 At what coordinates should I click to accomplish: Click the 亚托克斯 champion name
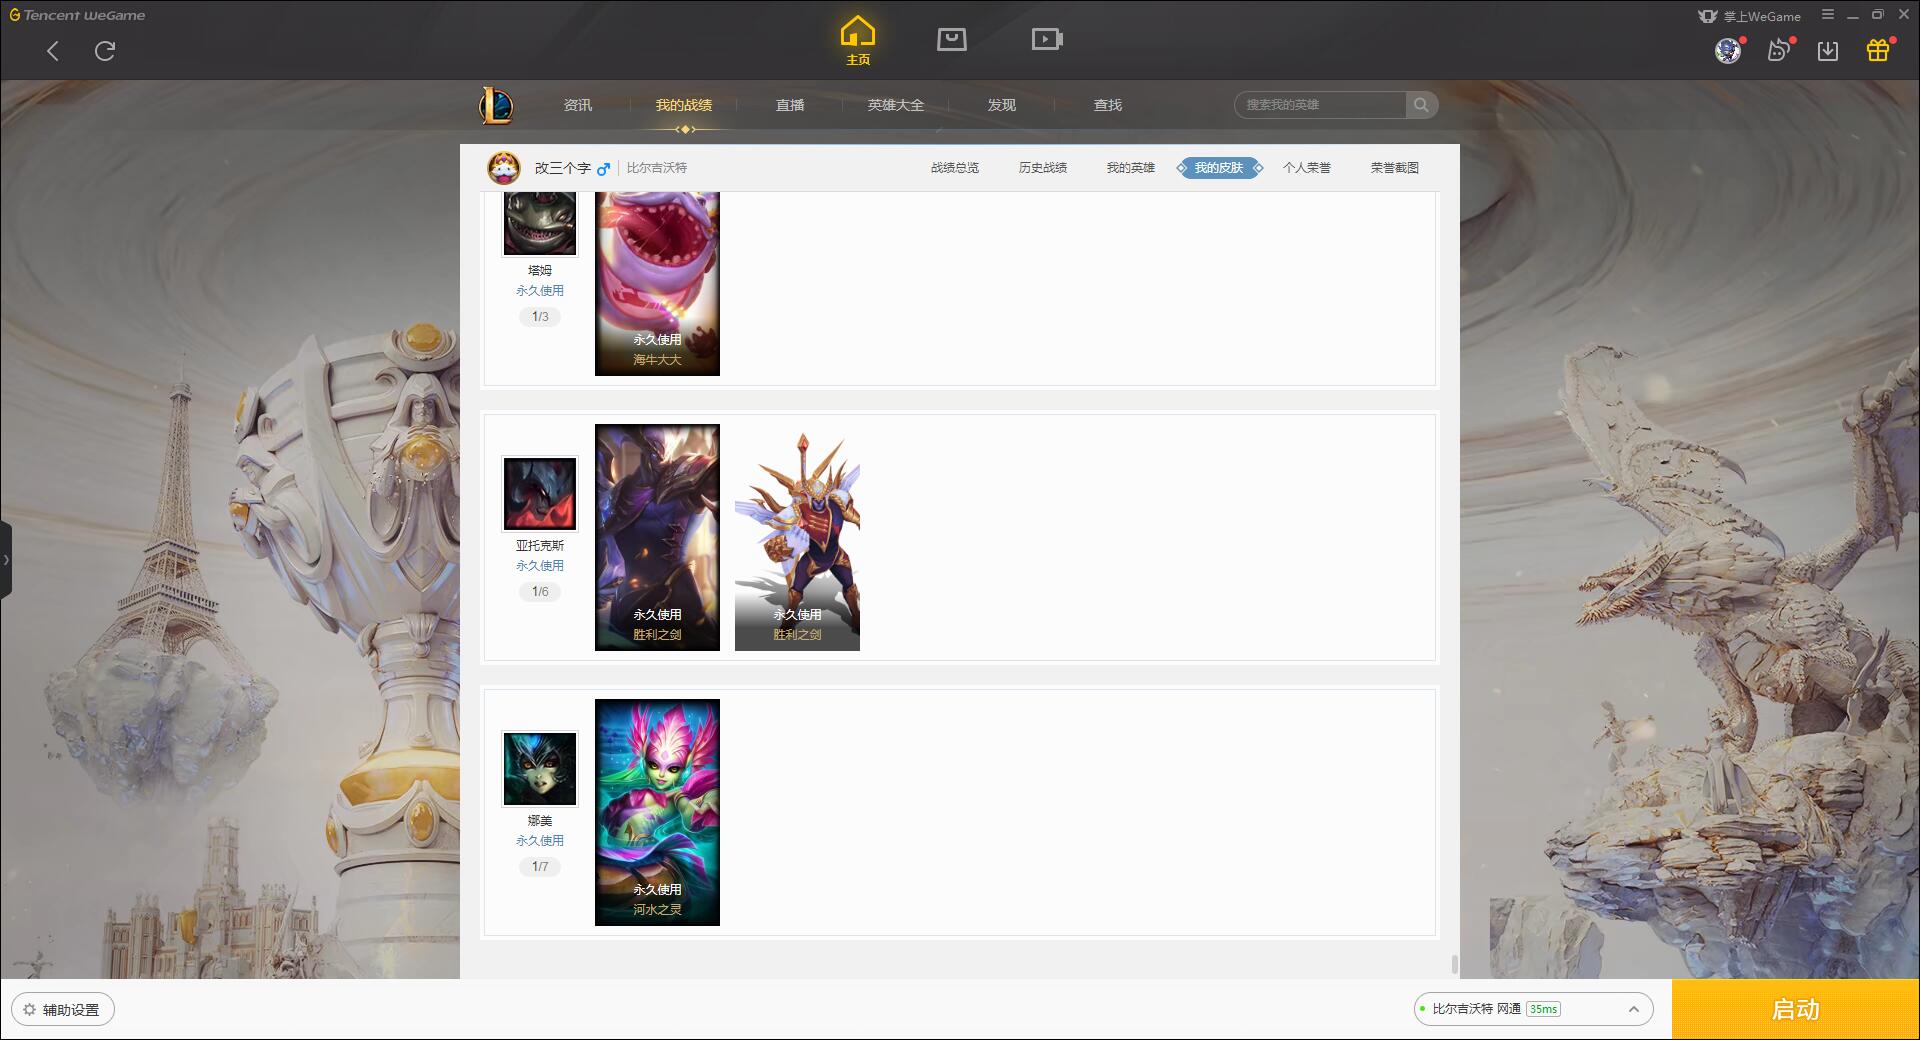pos(540,546)
